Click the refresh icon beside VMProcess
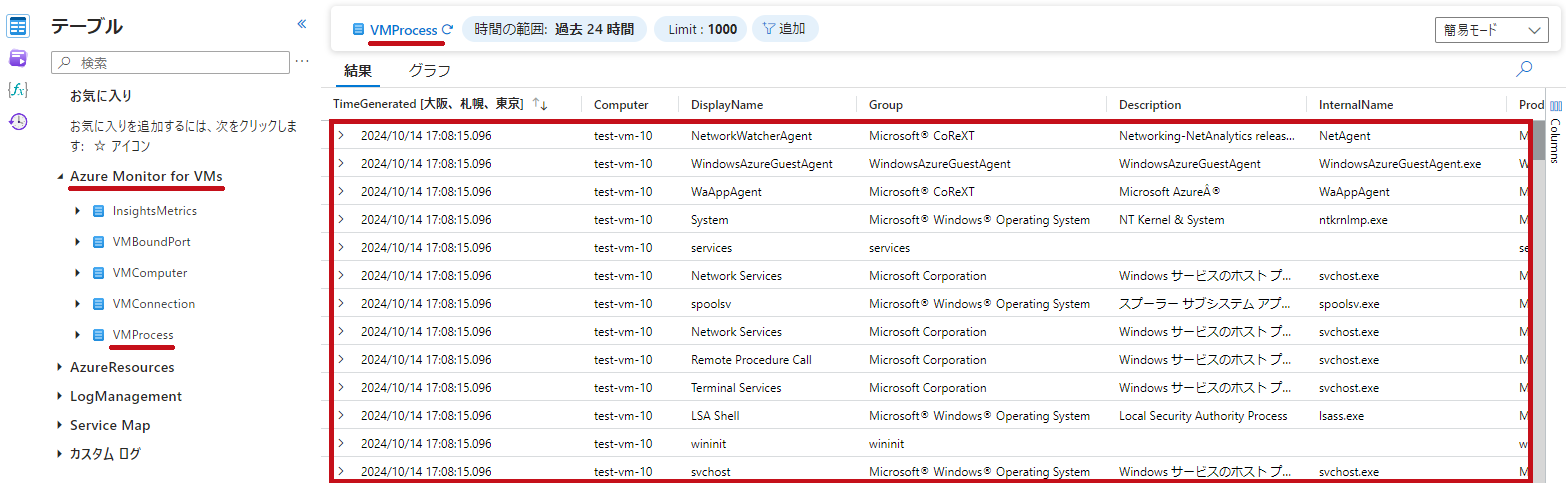This screenshot has width=1568, height=483. pyautogui.click(x=448, y=30)
